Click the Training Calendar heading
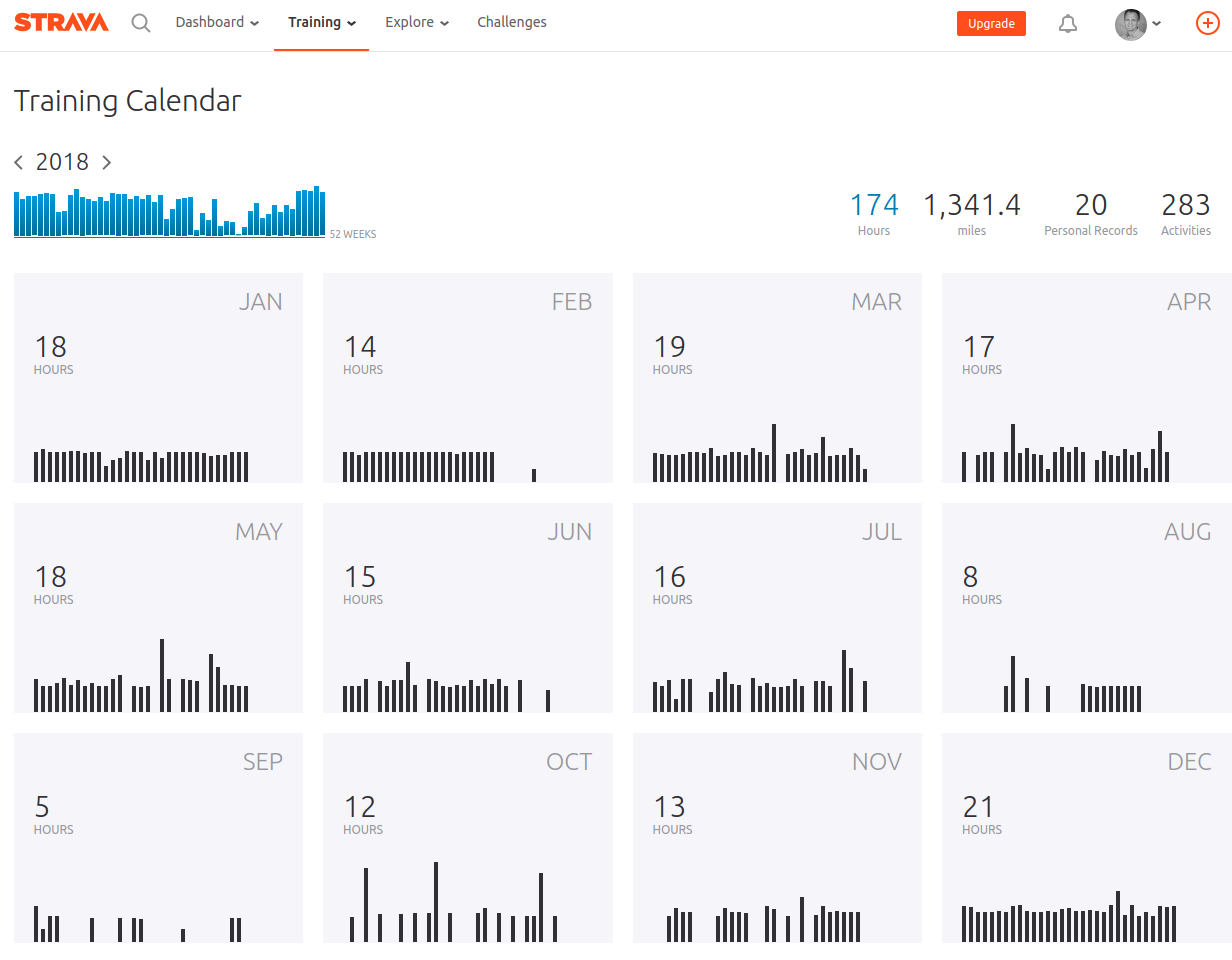 point(128,101)
